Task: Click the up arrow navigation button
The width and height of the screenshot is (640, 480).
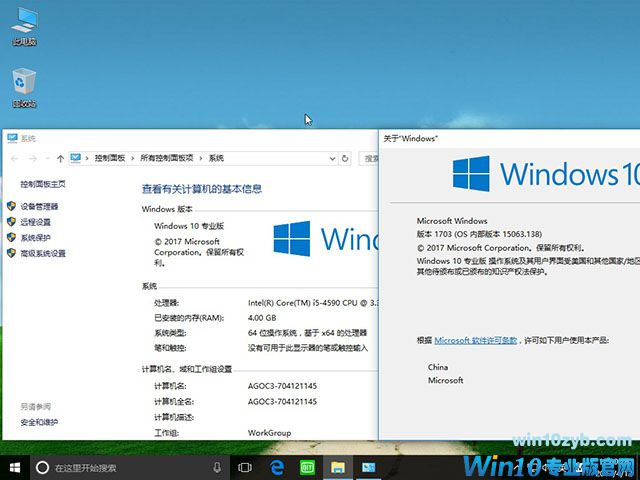Action: point(61,158)
